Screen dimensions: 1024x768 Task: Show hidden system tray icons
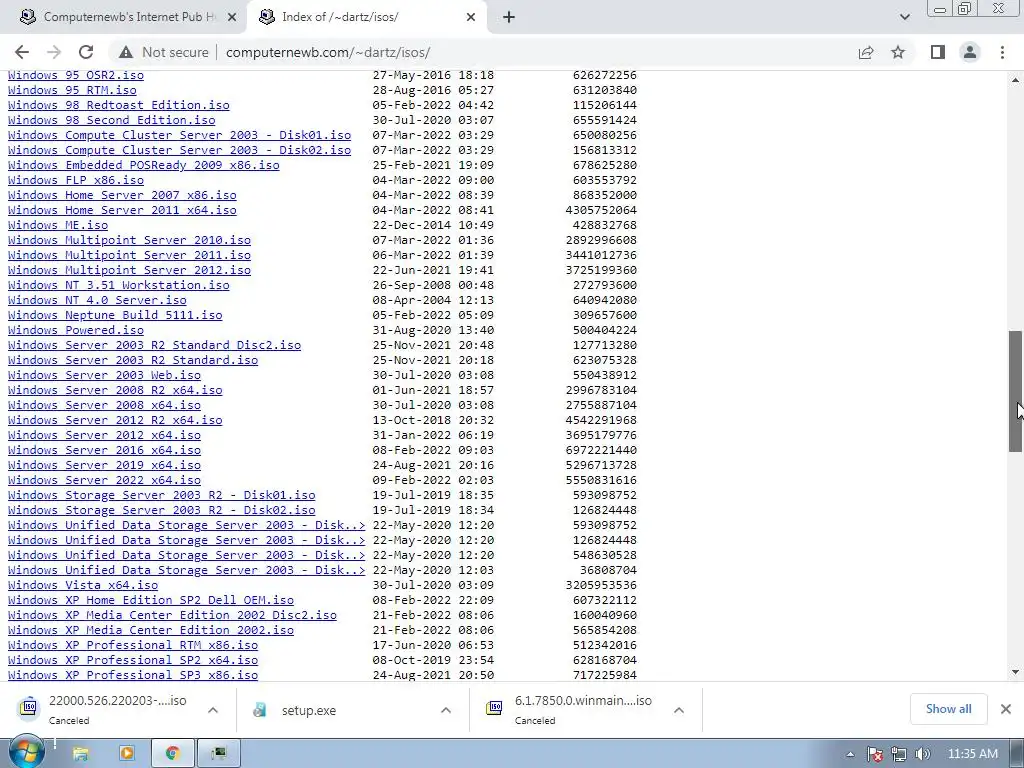850,754
